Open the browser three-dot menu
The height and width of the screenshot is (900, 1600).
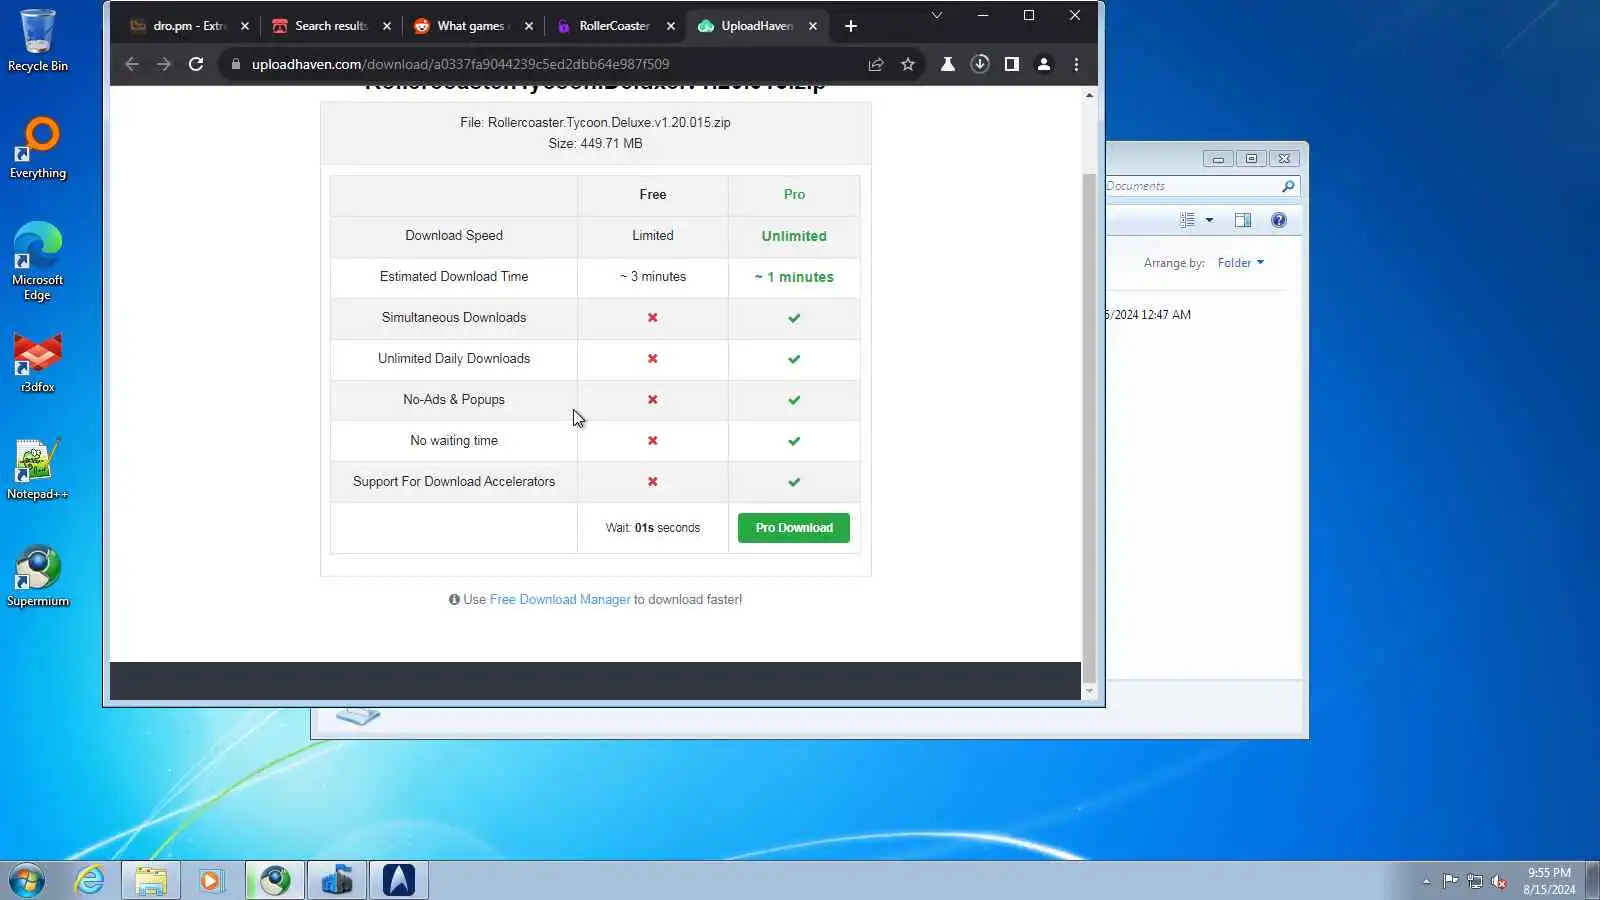1076,64
